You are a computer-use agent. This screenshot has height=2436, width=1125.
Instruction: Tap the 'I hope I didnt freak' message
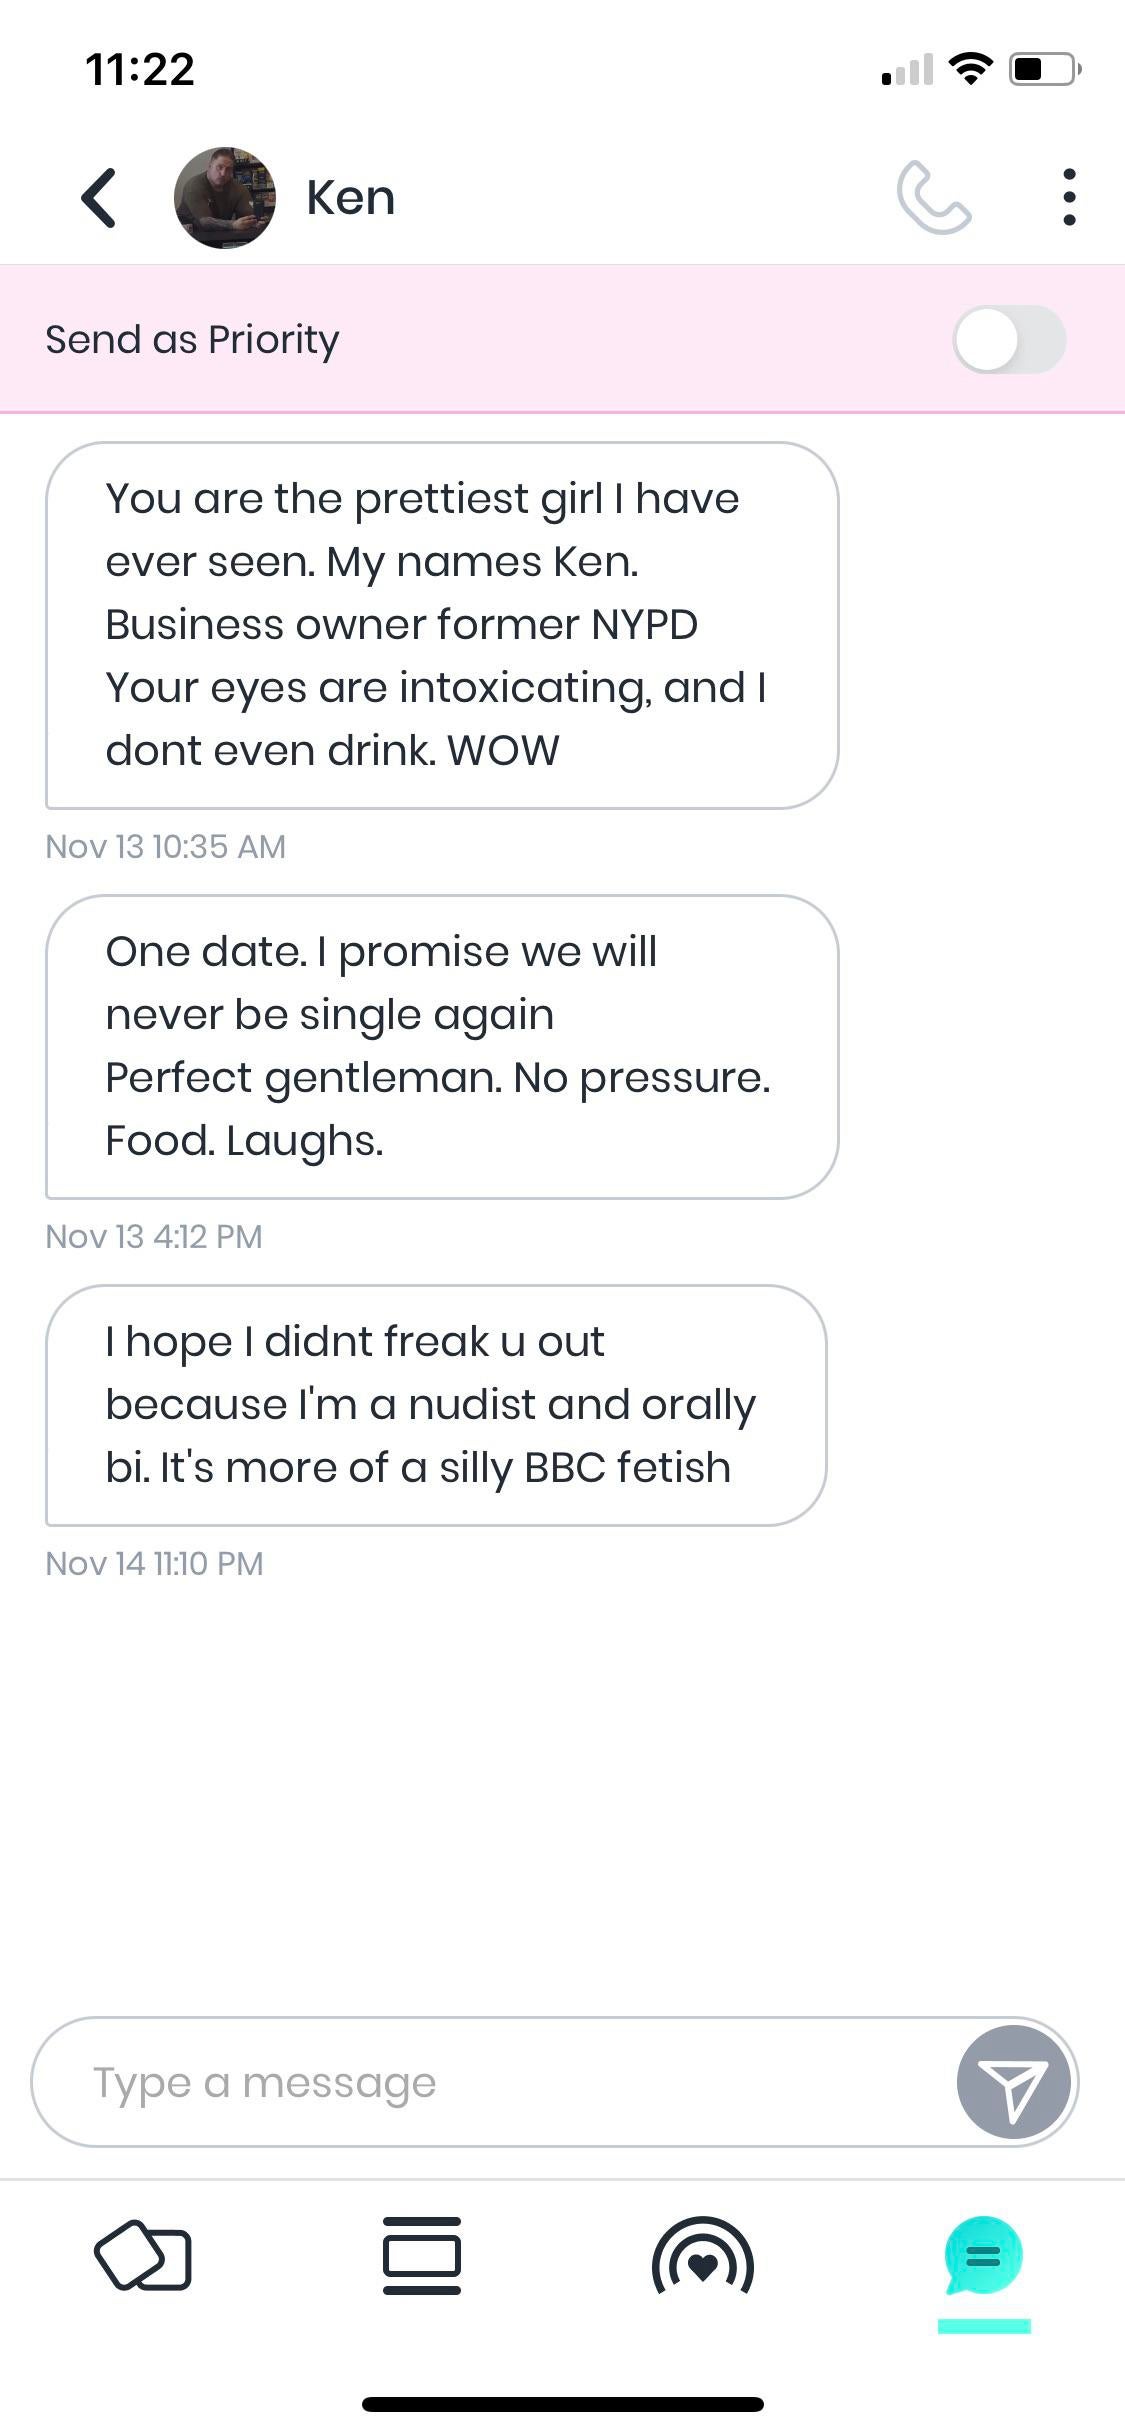click(x=435, y=1405)
